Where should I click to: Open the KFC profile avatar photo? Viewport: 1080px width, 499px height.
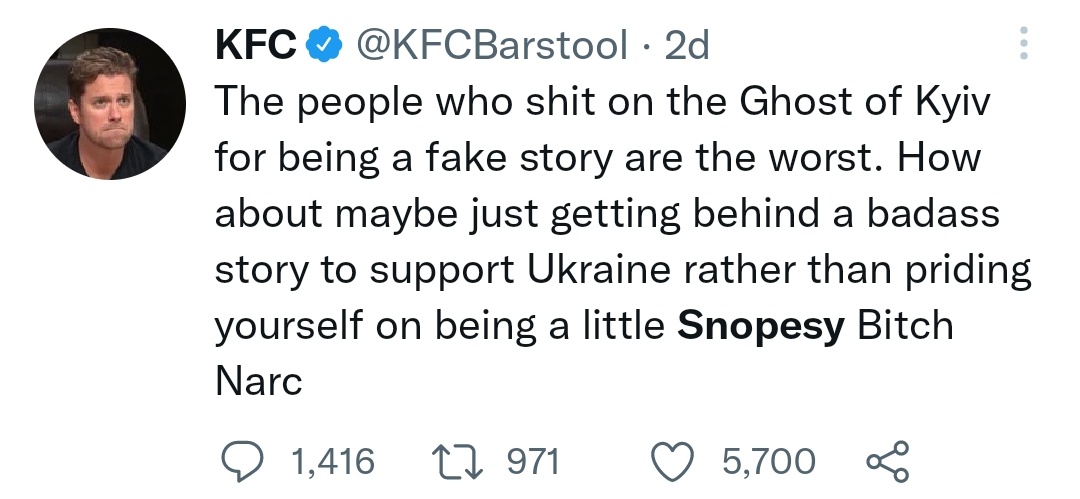click(110, 104)
